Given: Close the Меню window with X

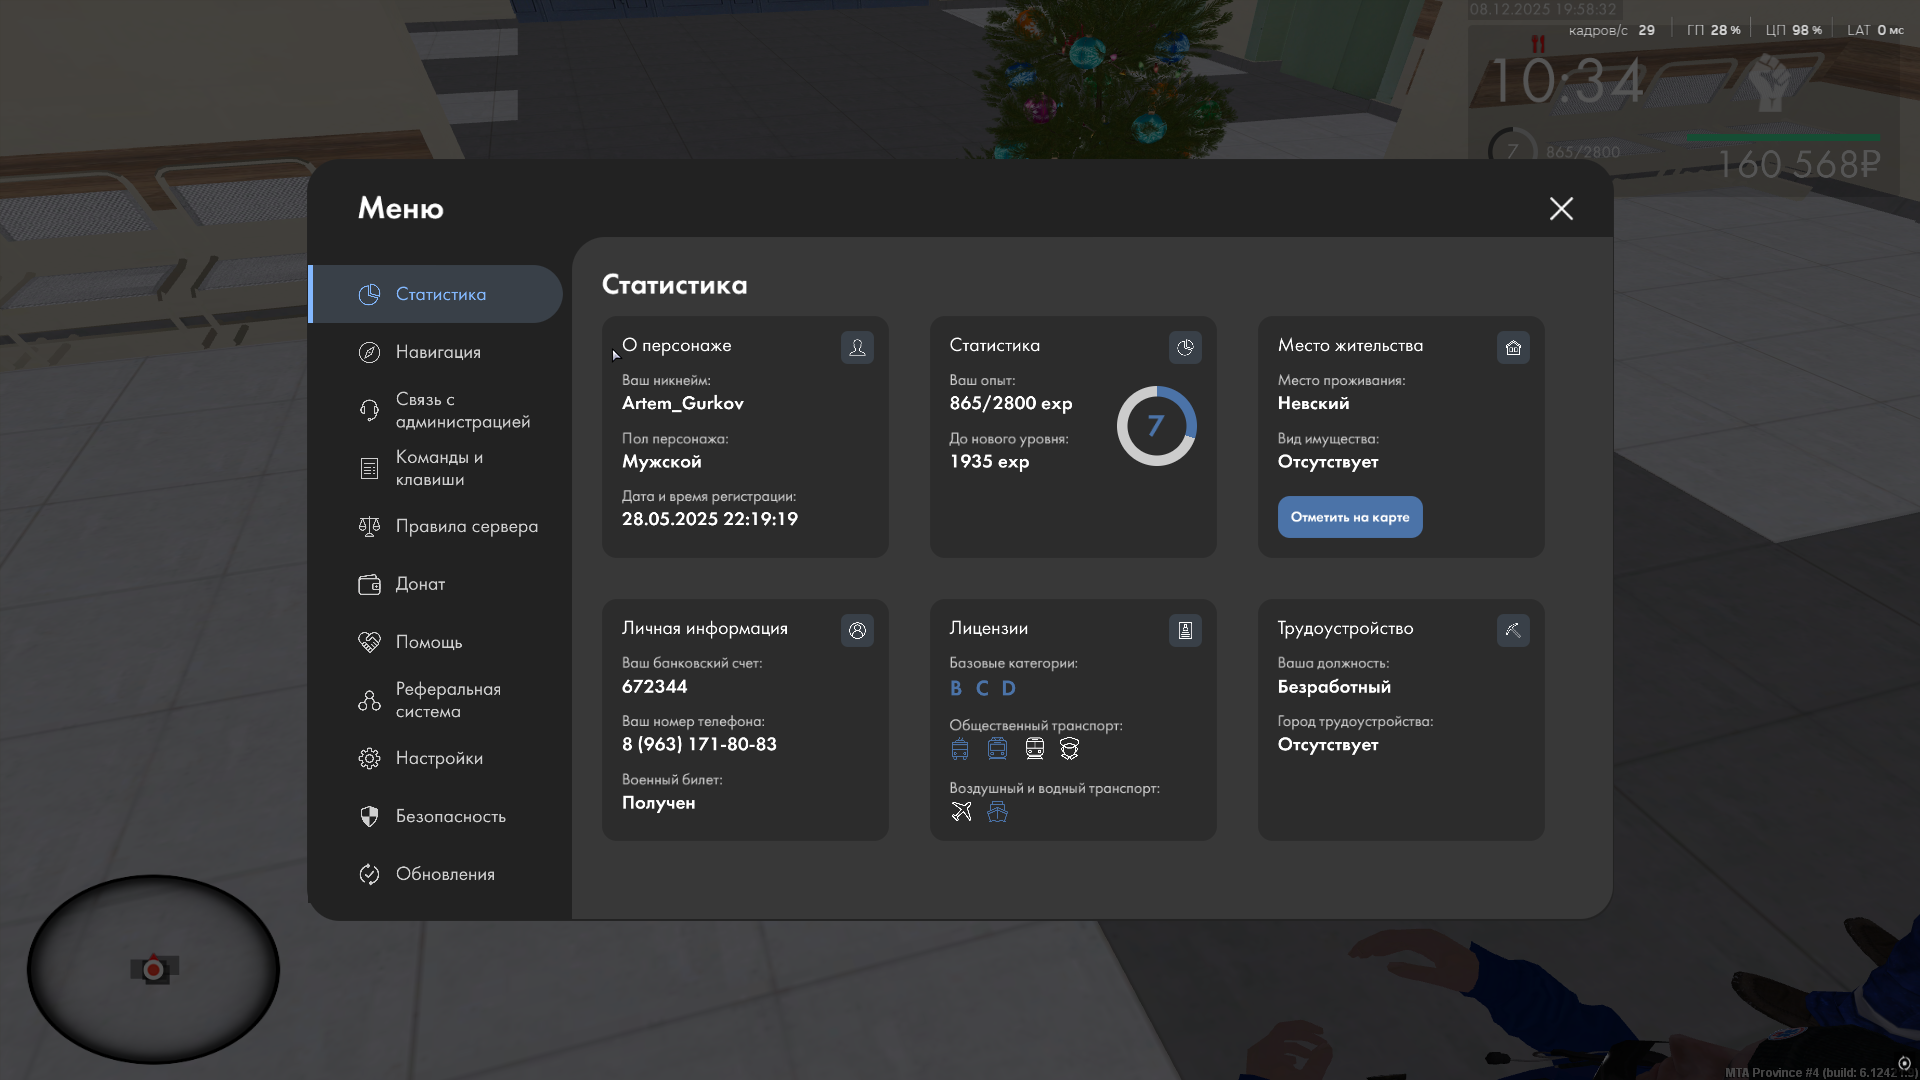Looking at the screenshot, I should [x=1561, y=208].
